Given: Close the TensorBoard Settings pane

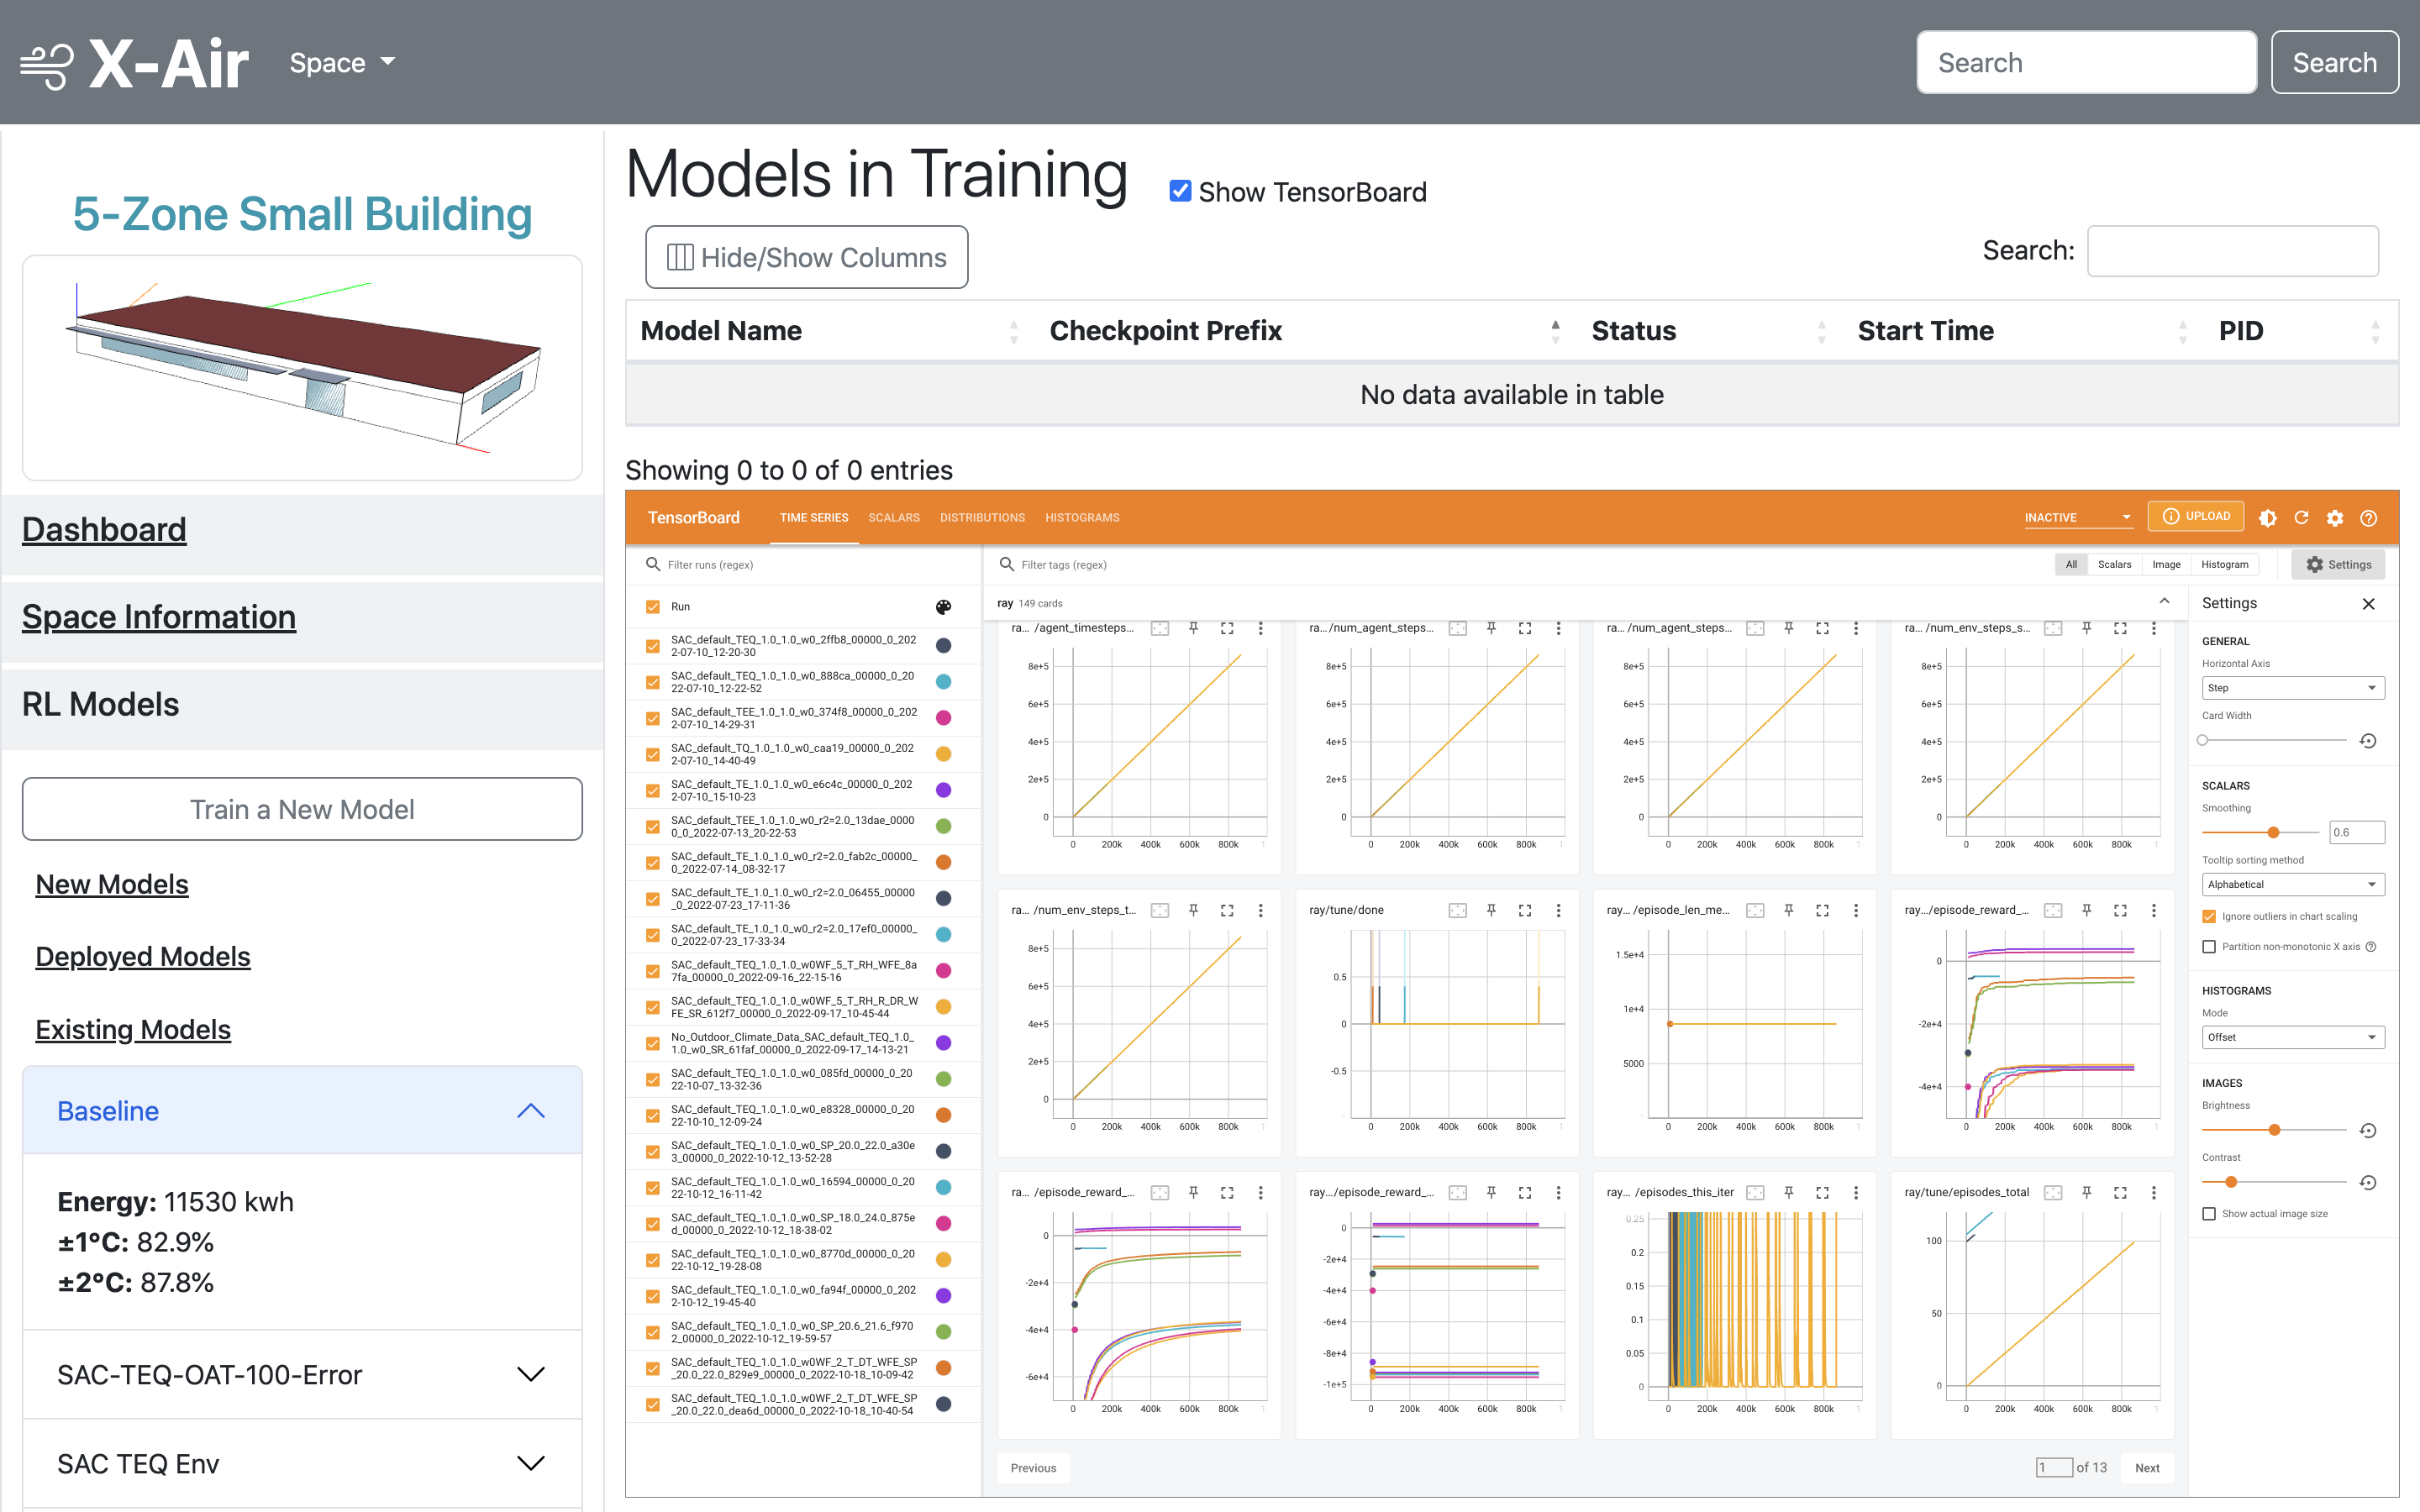Looking at the screenshot, I should [x=2368, y=604].
